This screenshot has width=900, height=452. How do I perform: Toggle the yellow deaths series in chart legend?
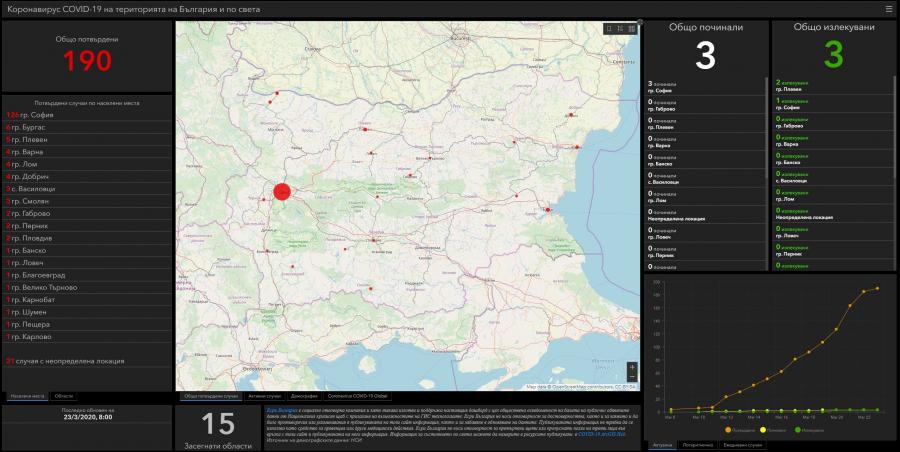[762, 430]
